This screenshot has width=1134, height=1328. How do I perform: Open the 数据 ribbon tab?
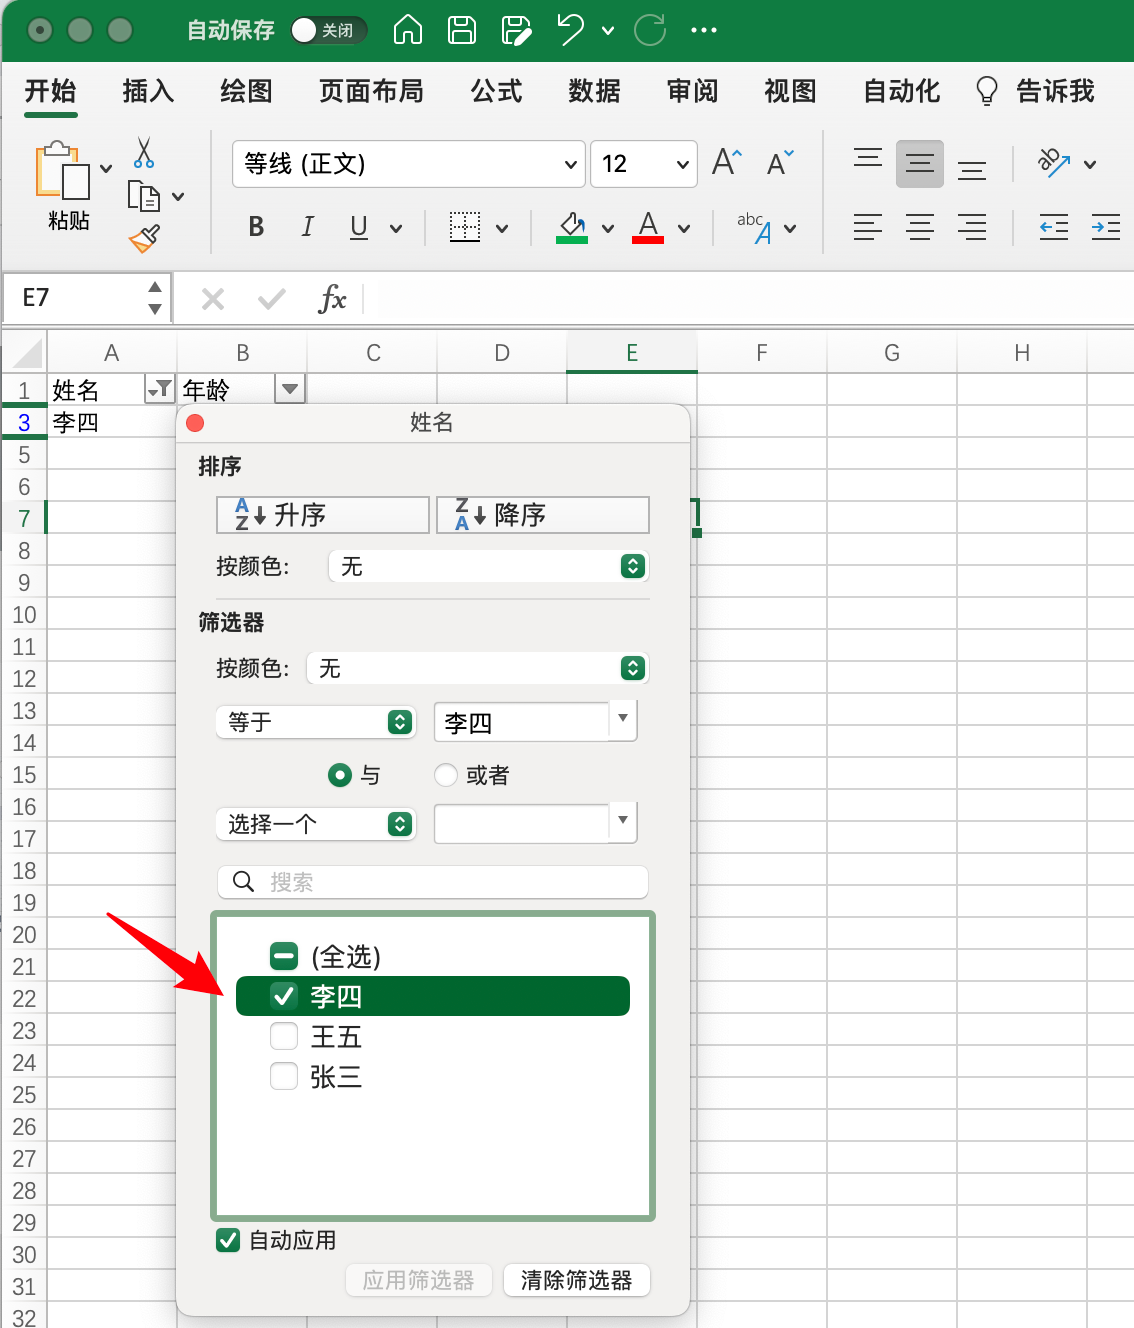[594, 91]
